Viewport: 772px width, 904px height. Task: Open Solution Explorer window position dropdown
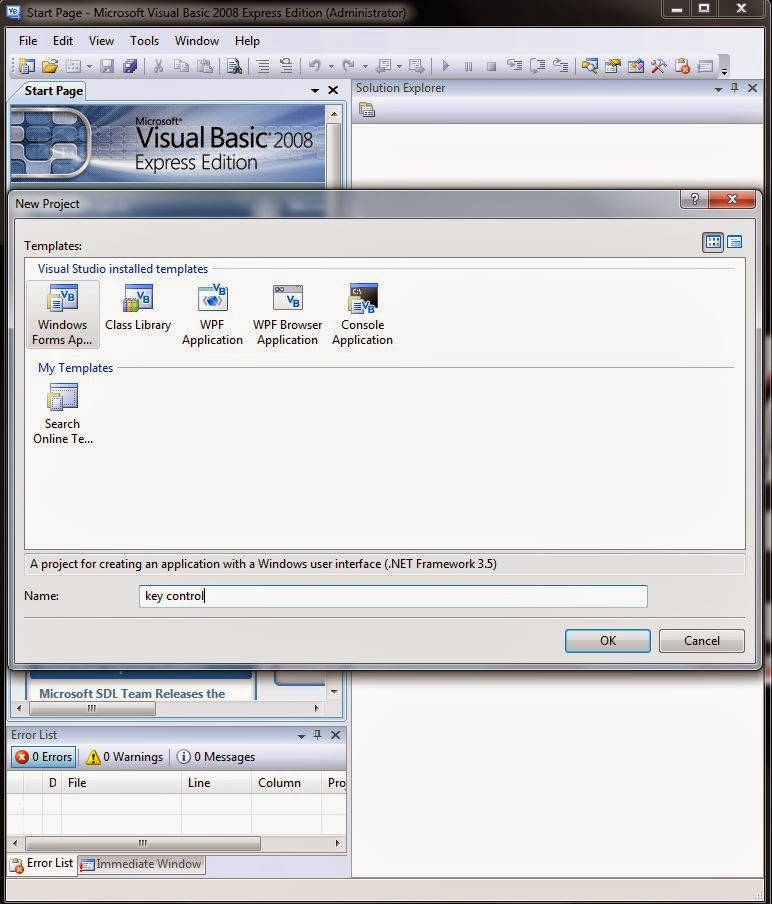pos(718,89)
